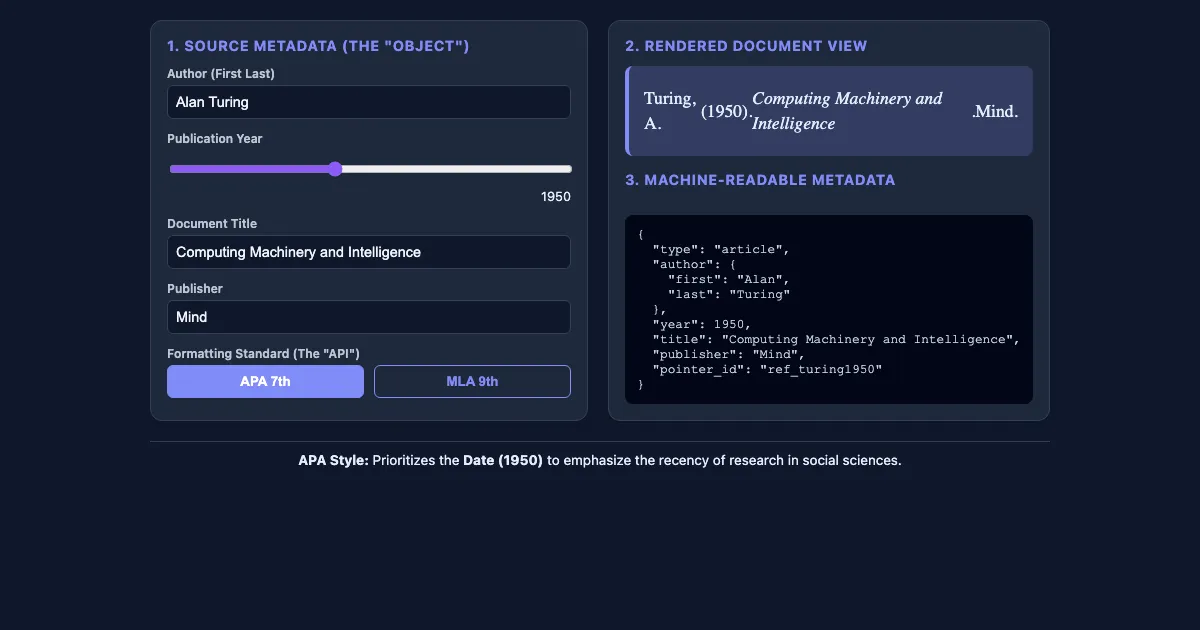Screen dimensions: 1200x630
Task: Click the 'Author (First Last)' label
Action: 221,74
